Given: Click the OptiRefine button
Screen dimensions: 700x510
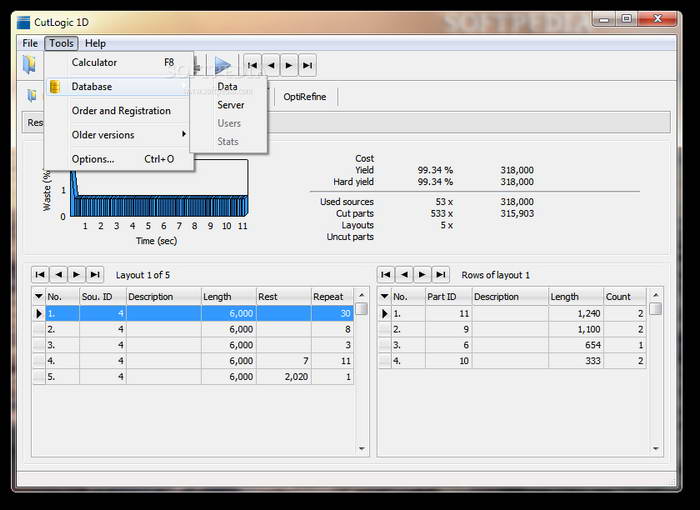Looking at the screenshot, I should coord(306,97).
